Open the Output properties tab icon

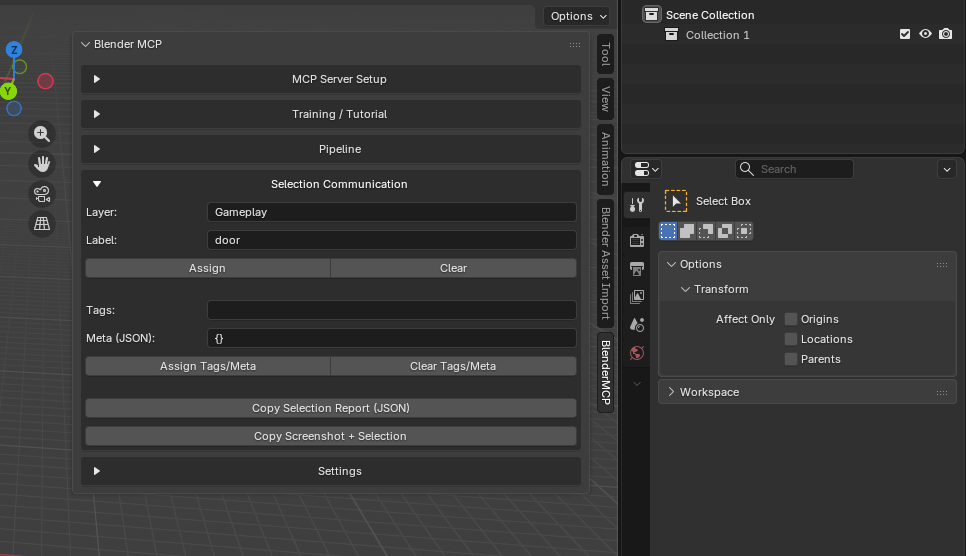637,268
